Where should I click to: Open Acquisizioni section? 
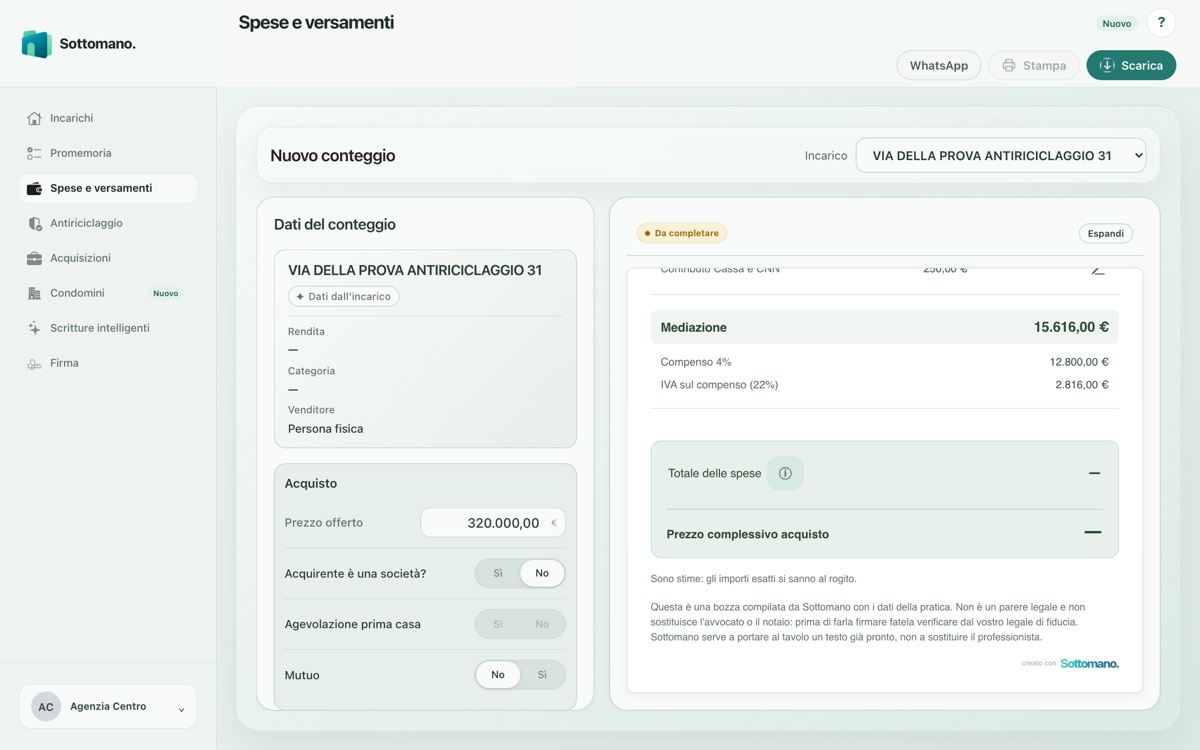tap(108, 258)
